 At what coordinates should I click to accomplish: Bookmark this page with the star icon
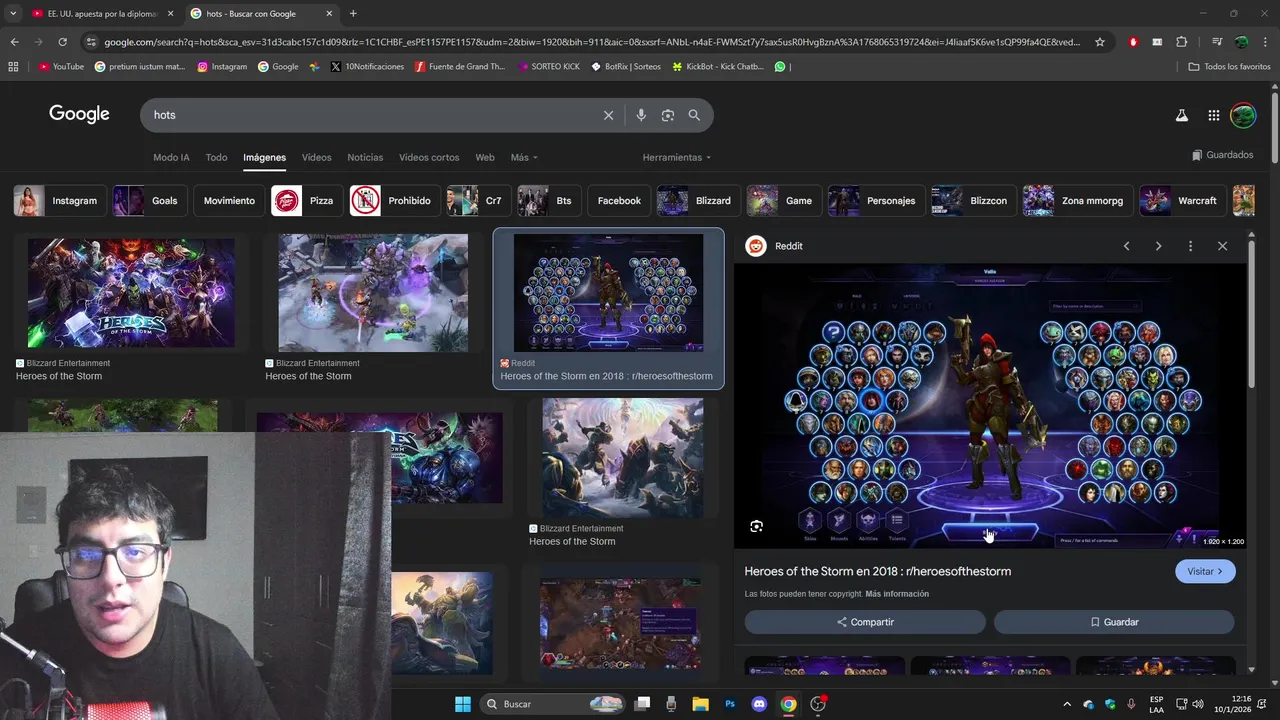tap(1100, 42)
